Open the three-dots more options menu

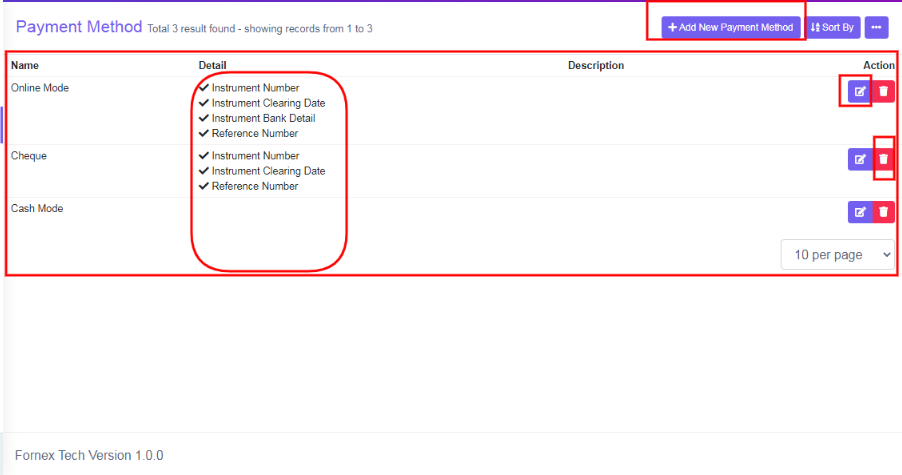pos(876,28)
